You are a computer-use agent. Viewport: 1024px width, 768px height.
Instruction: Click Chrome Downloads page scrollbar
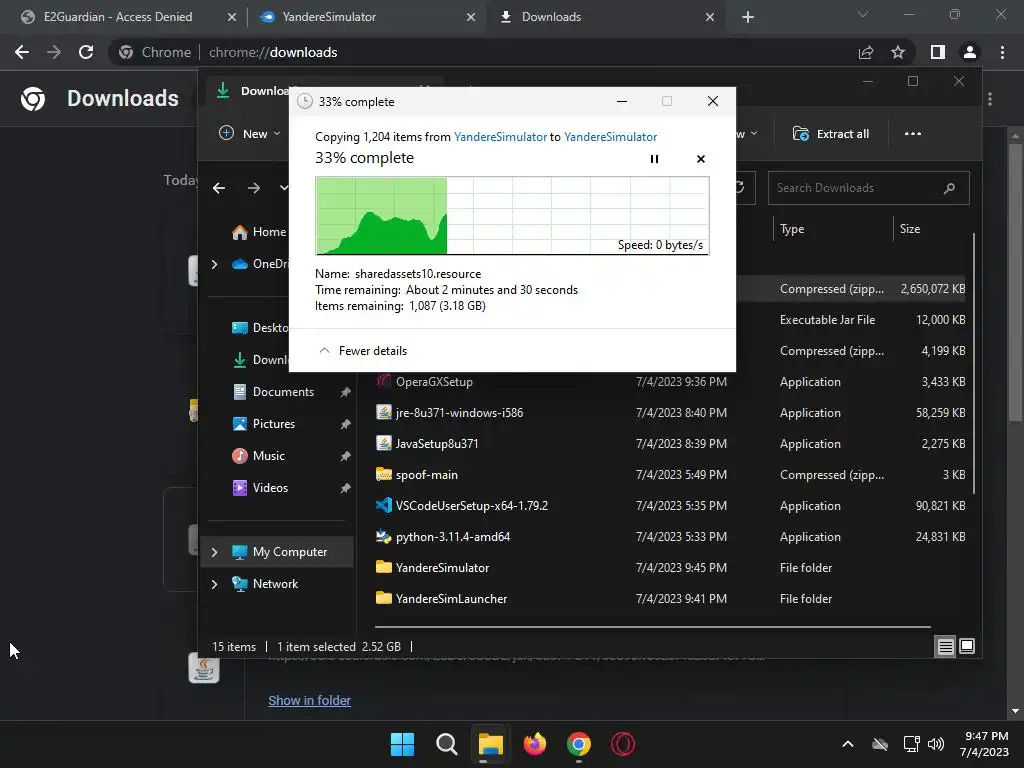pyautogui.click(x=1015, y=283)
